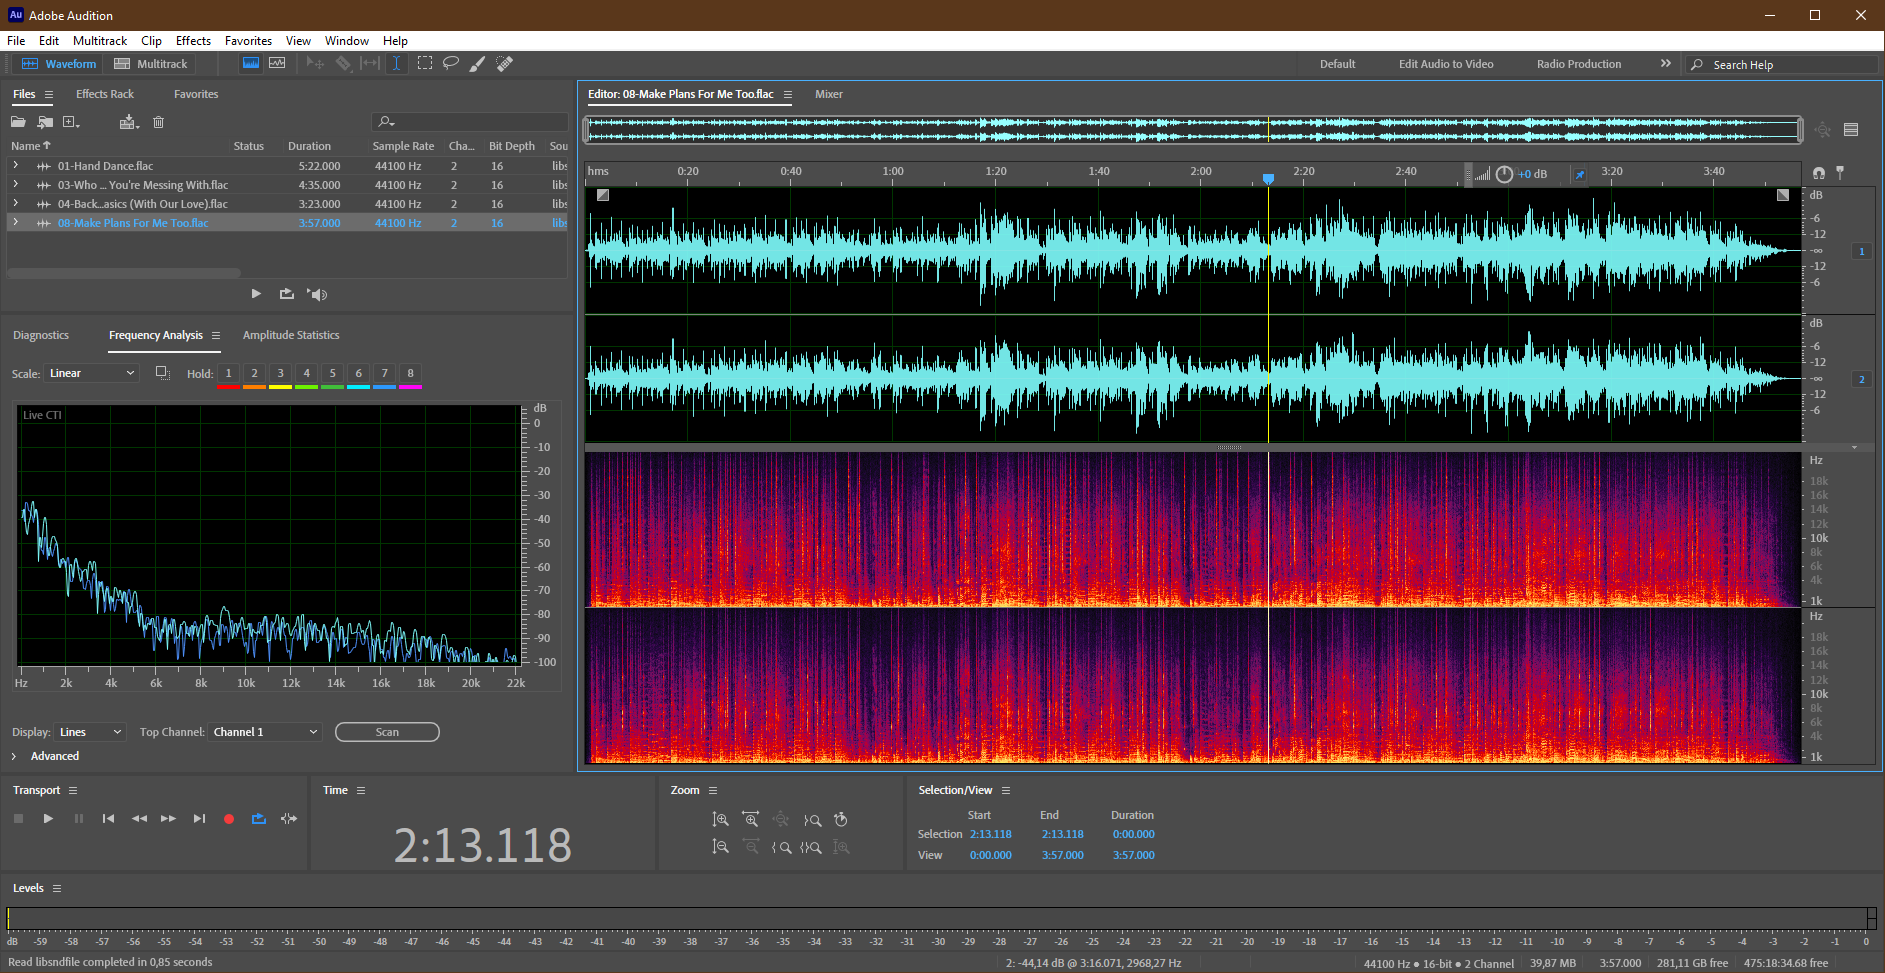
Task: Open the Favorites panel tab
Action: pyautogui.click(x=196, y=94)
